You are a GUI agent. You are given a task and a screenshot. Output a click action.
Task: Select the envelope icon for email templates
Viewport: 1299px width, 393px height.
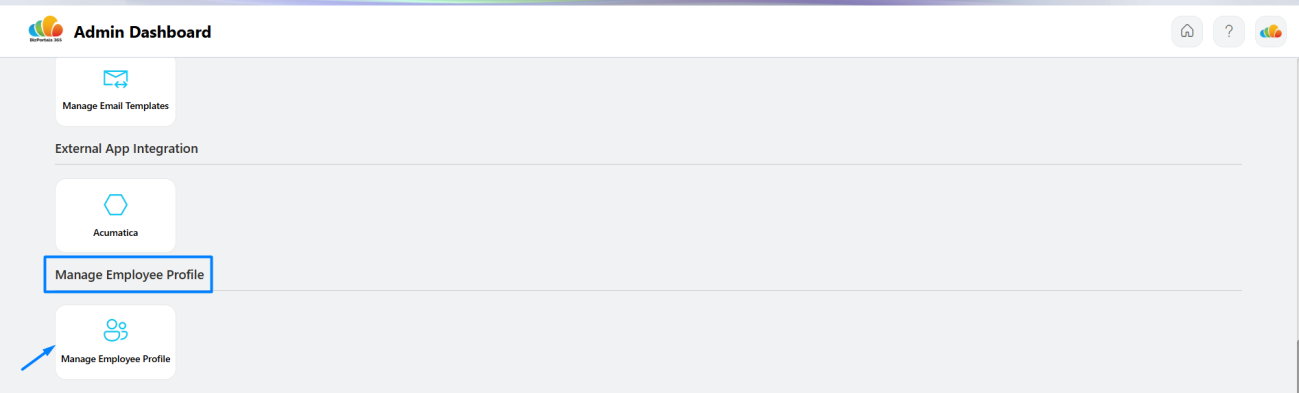(x=116, y=79)
